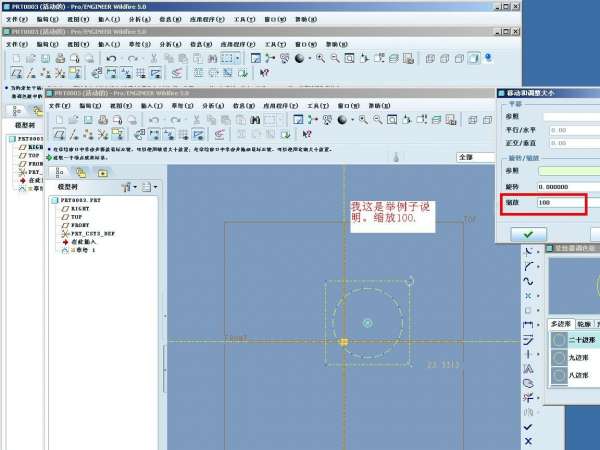The width and height of the screenshot is (600, 450).
Task: Open 草绘(S) menu in front window
Action: tap(182, 106)
